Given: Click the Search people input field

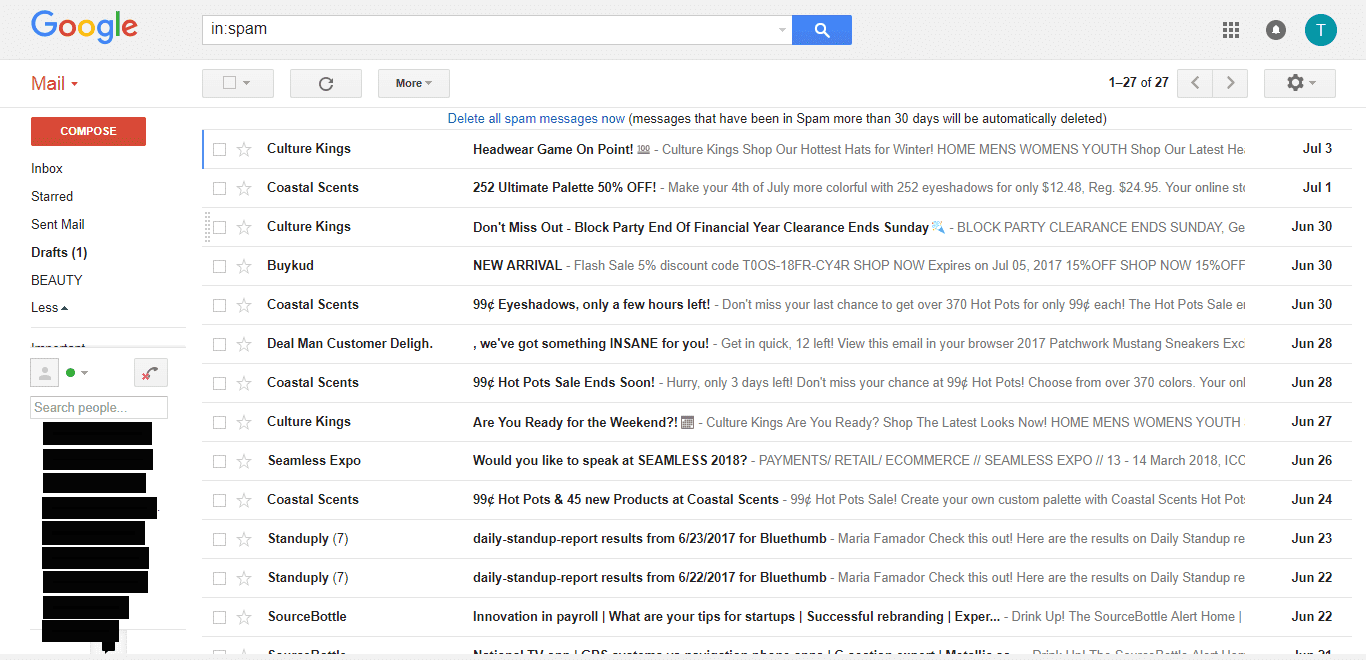Looking at the screenshot, I should pyautogui.click(x=99, y=408).
